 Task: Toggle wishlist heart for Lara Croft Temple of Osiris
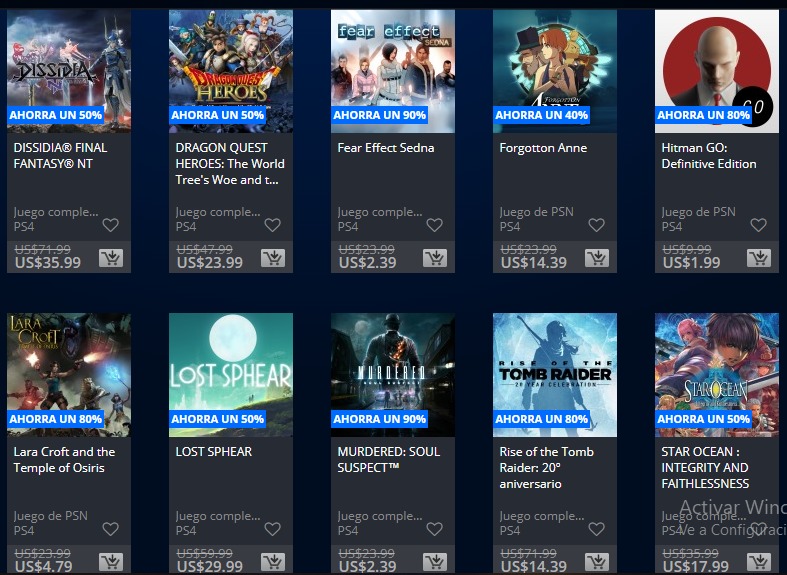(x=110, y=529)
